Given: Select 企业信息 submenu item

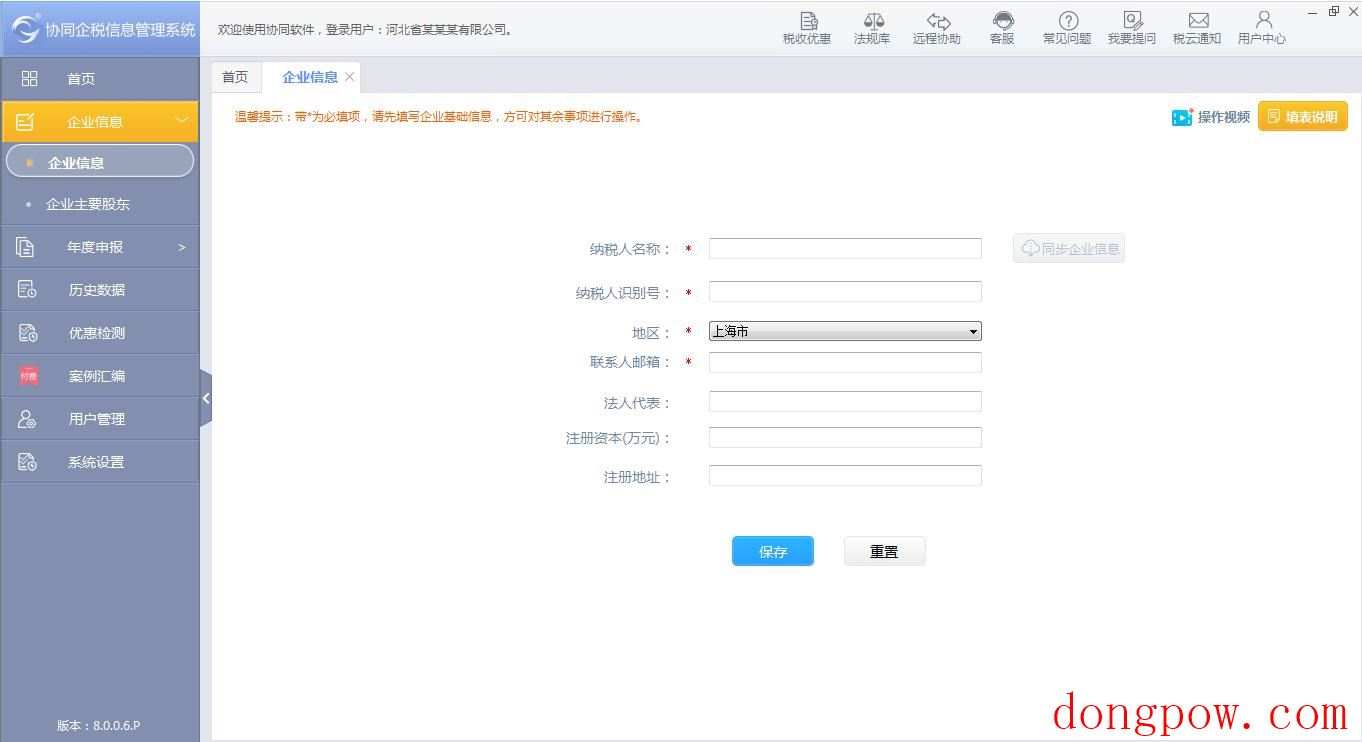Looking at the screenshot, I should pyautogui.click(x=100, y=162).
